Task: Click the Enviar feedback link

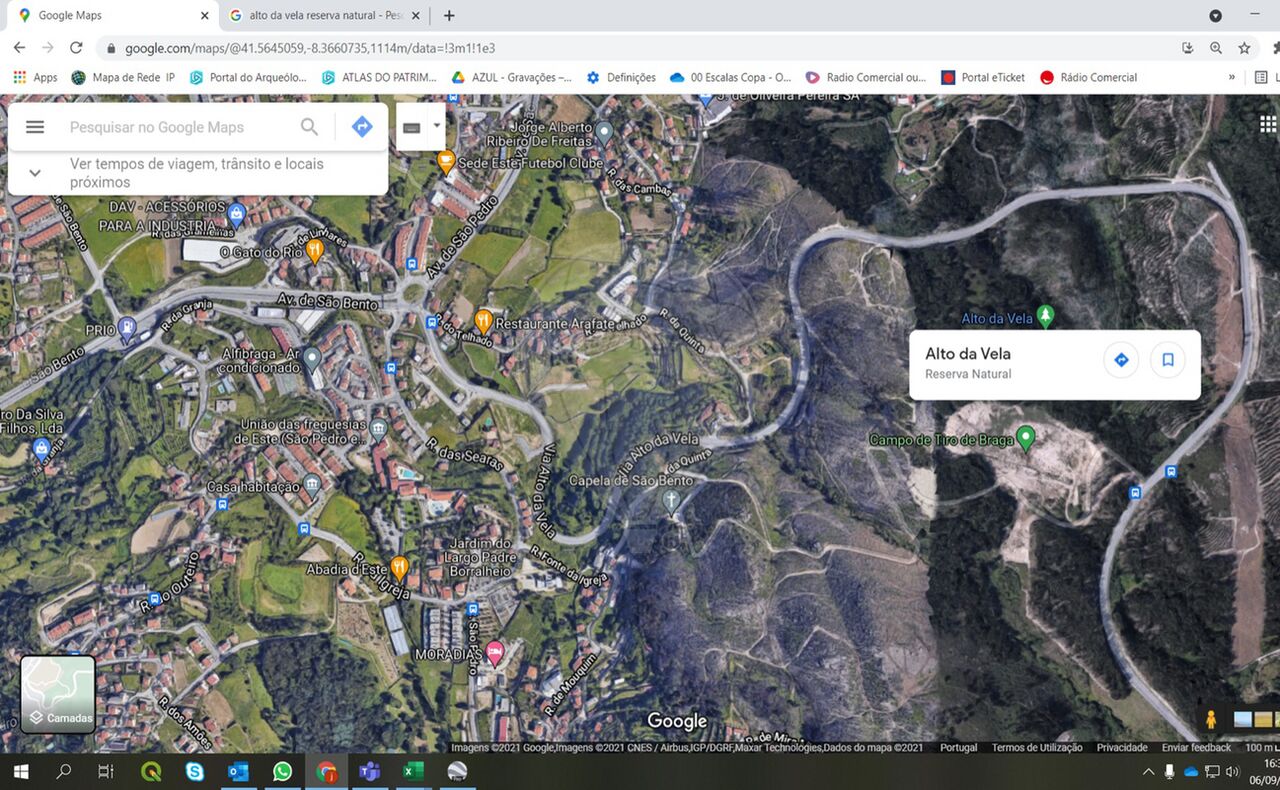Action: click(1196, 747)
